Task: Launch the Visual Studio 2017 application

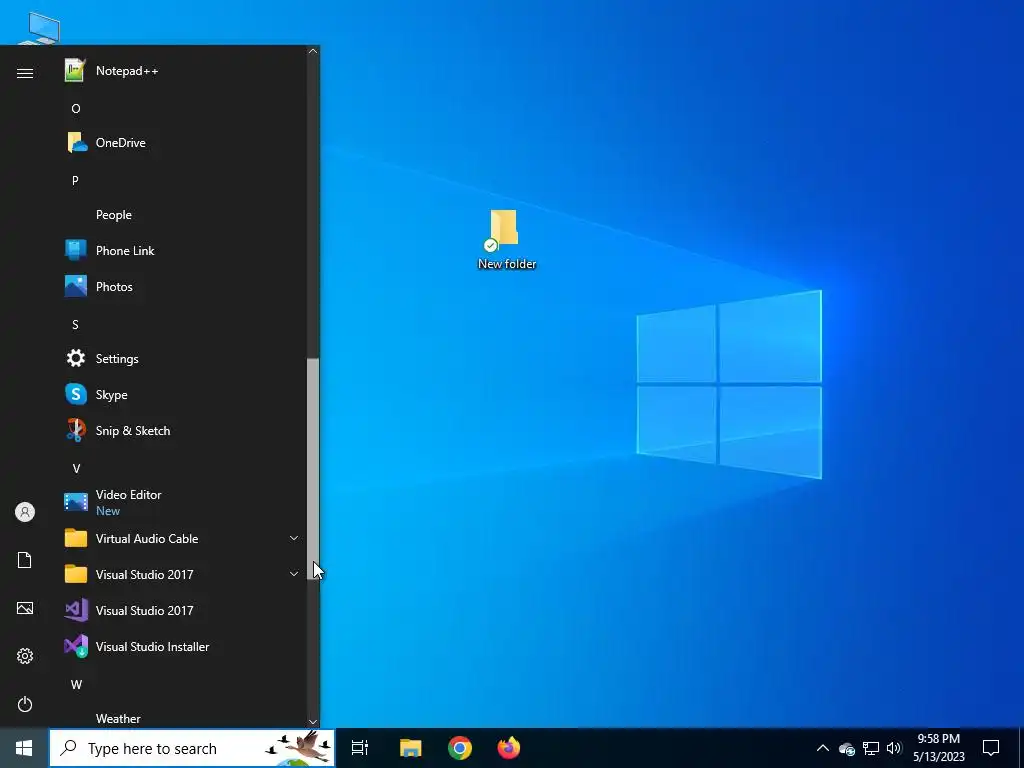Action: coord(183,611)
